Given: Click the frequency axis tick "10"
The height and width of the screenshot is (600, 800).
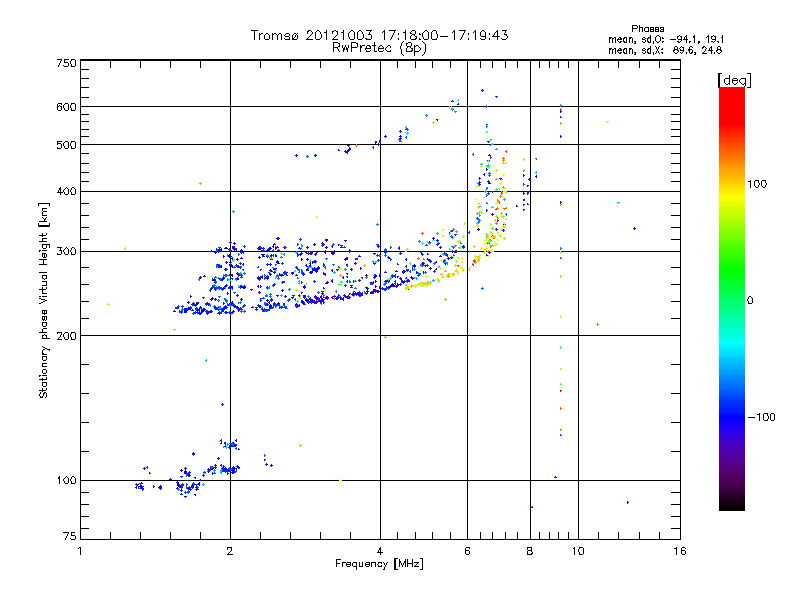Looking at the screenshot, I should pos(578,551).
